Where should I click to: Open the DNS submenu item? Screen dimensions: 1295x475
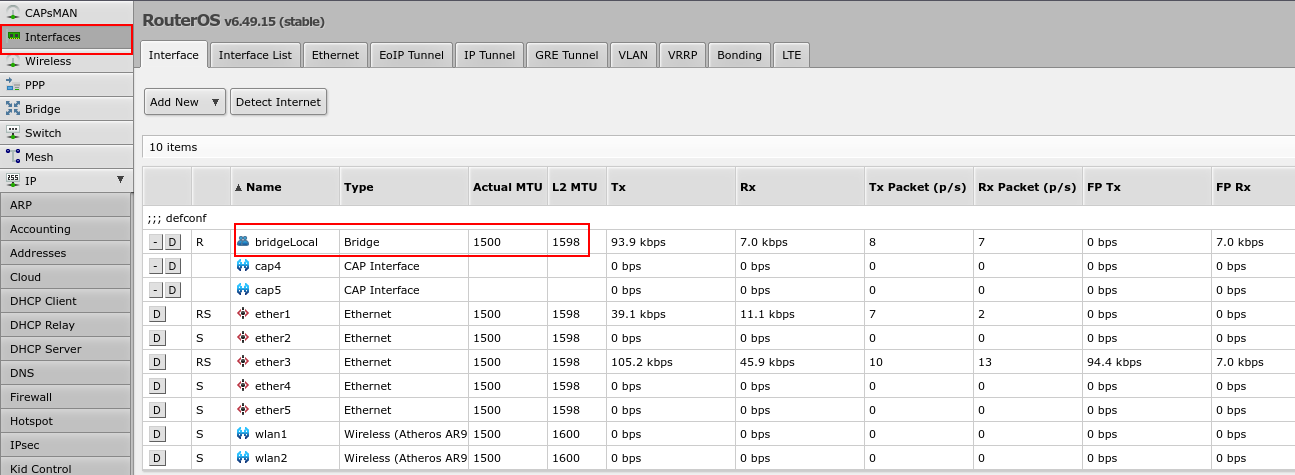[65, 373]
